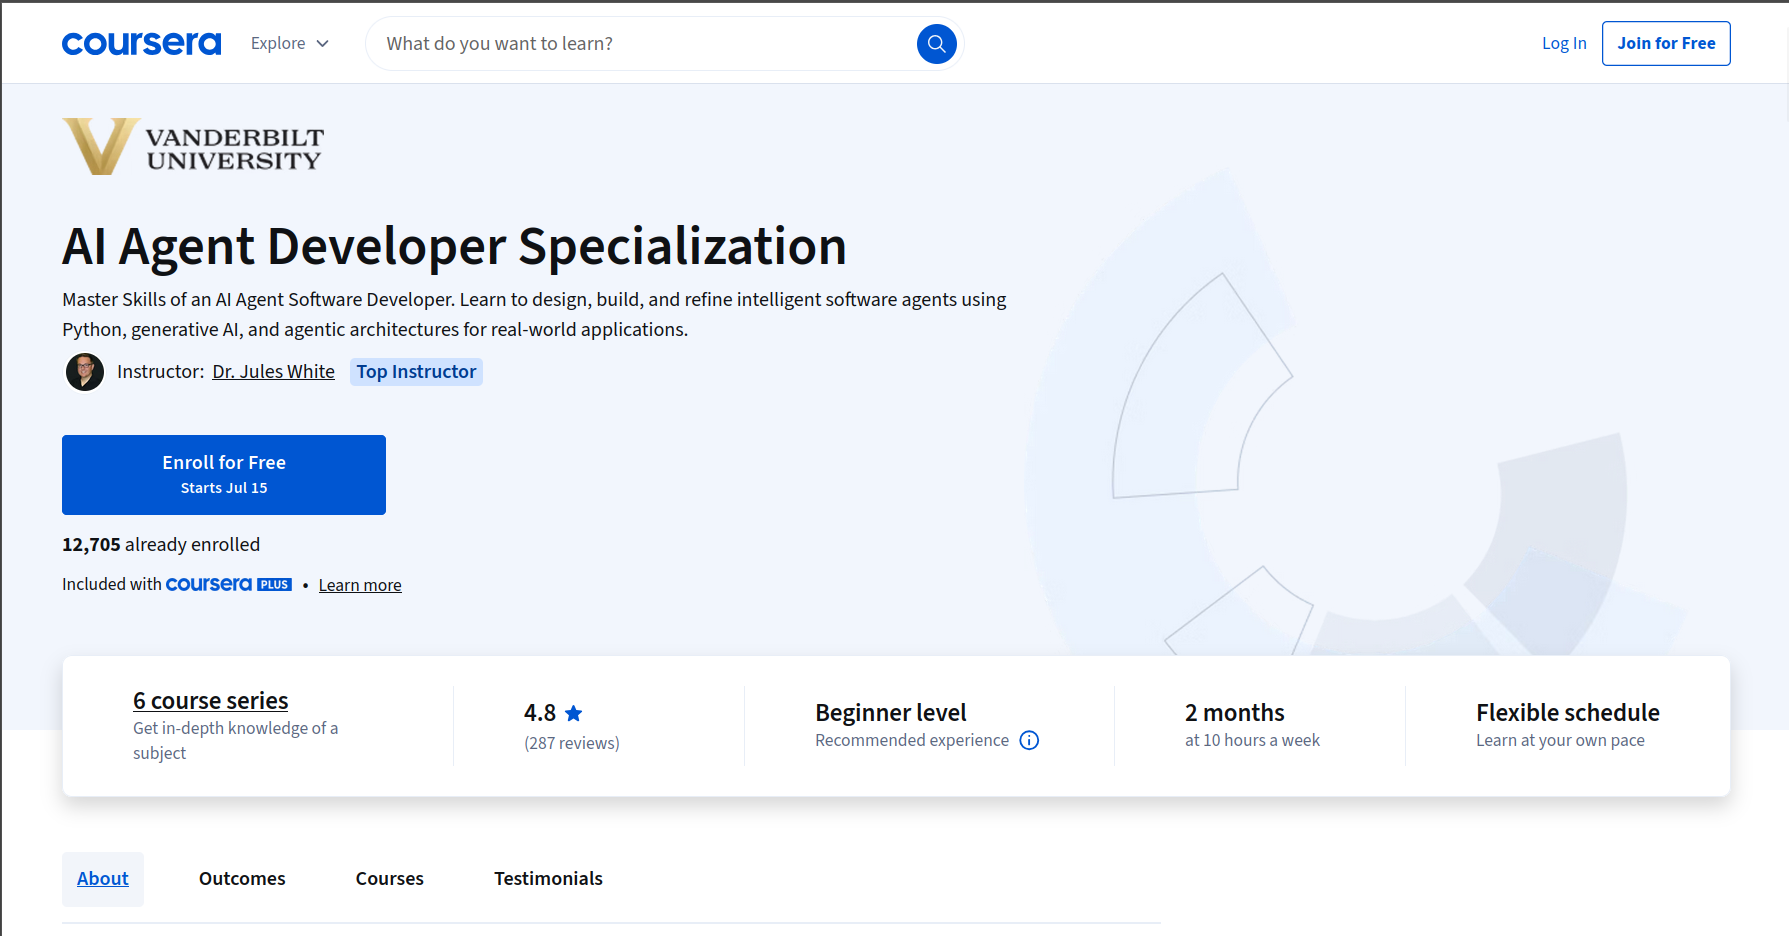1789x936 pixels.
Task: Select the About tab
Action: click(x=103, y=879)
